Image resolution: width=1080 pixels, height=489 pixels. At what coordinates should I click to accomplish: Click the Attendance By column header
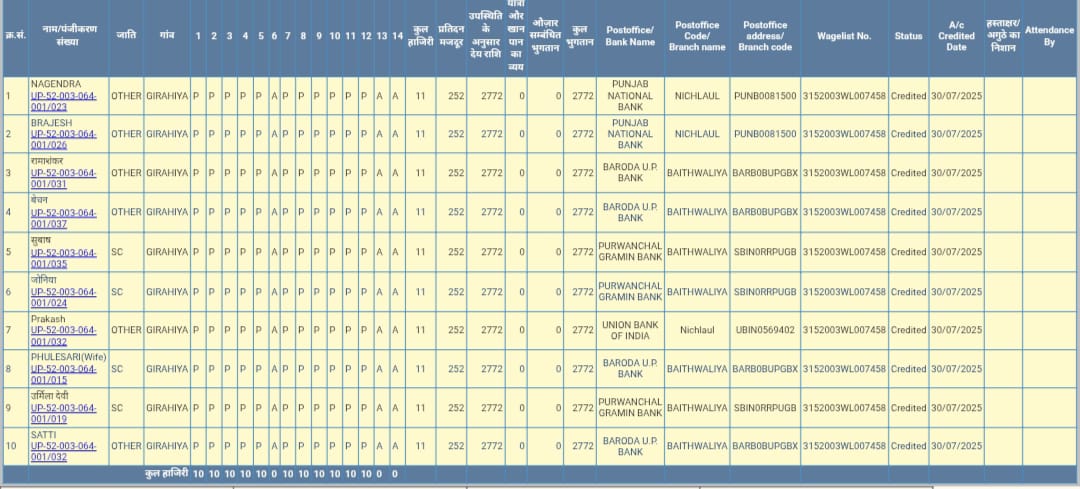[x=1049, y=36]
